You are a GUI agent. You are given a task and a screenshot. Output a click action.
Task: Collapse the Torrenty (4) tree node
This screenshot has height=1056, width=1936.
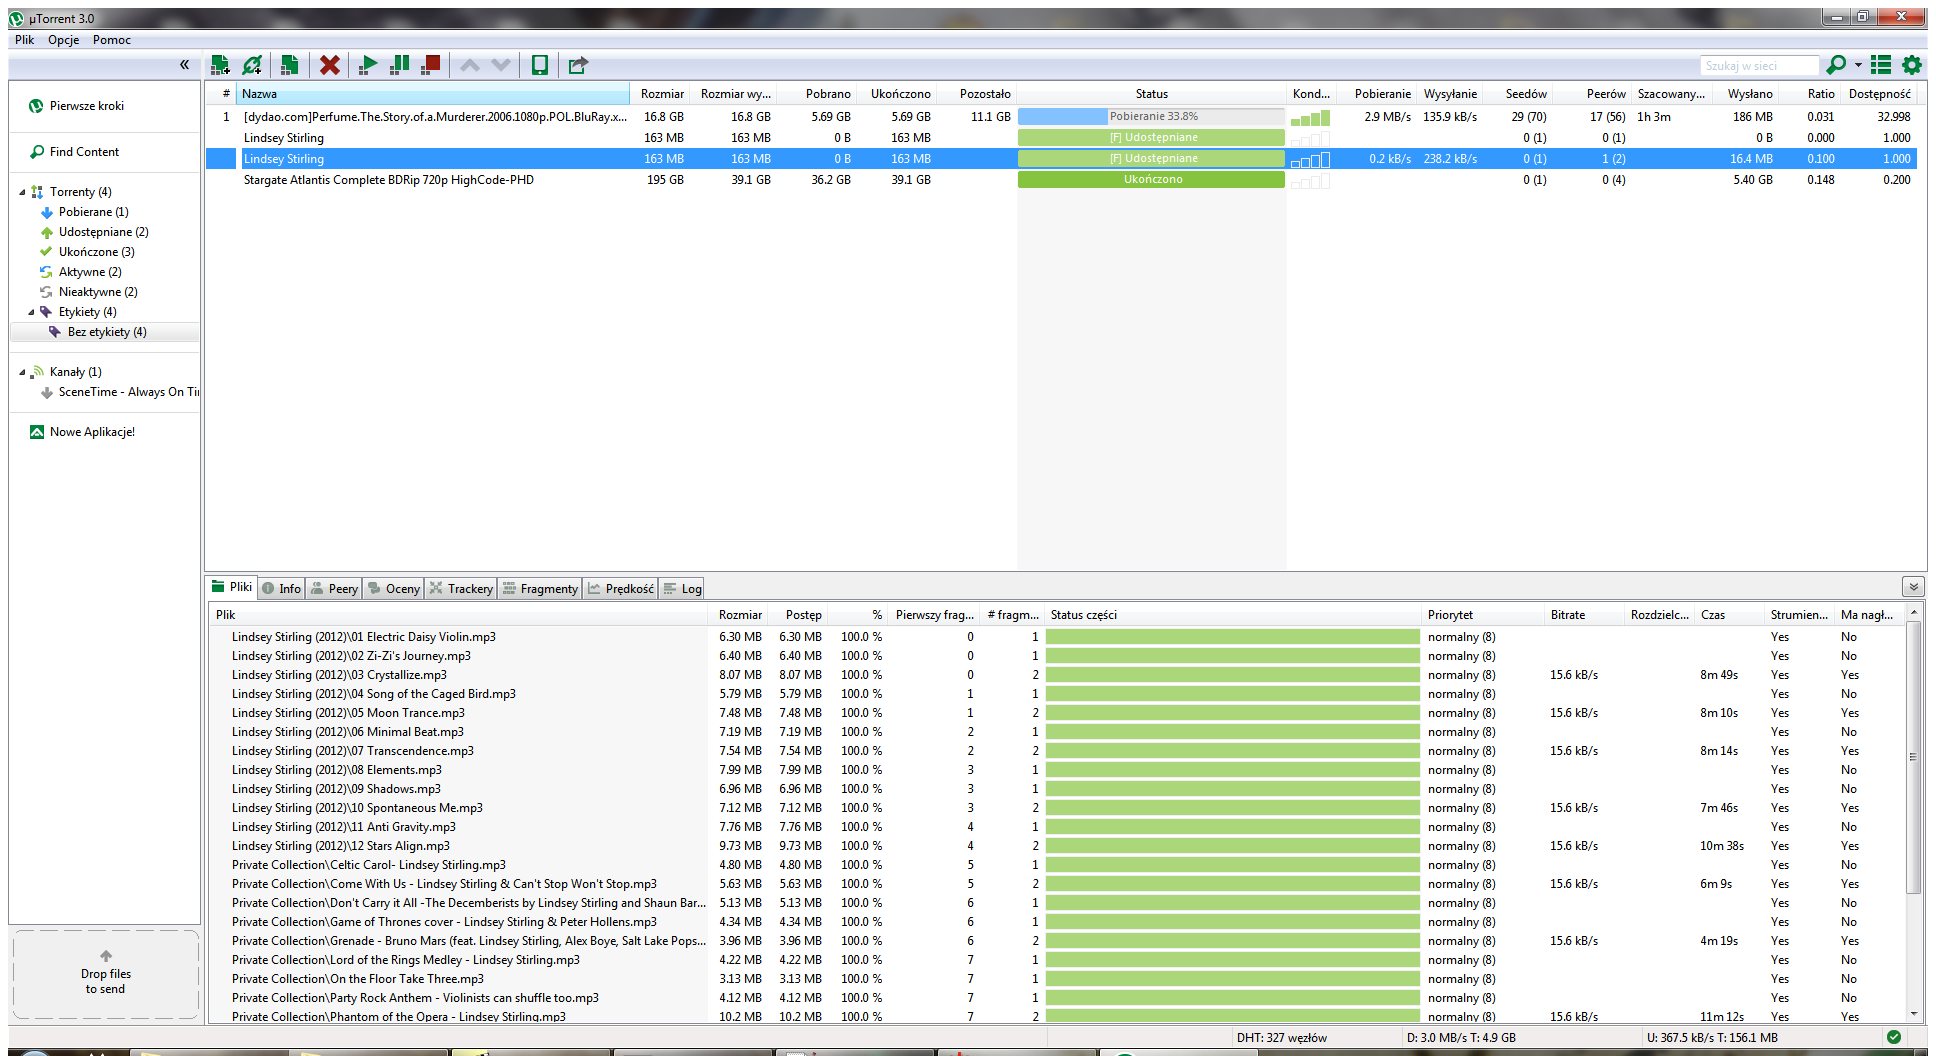pyautogui.click(x=22, y=192)
